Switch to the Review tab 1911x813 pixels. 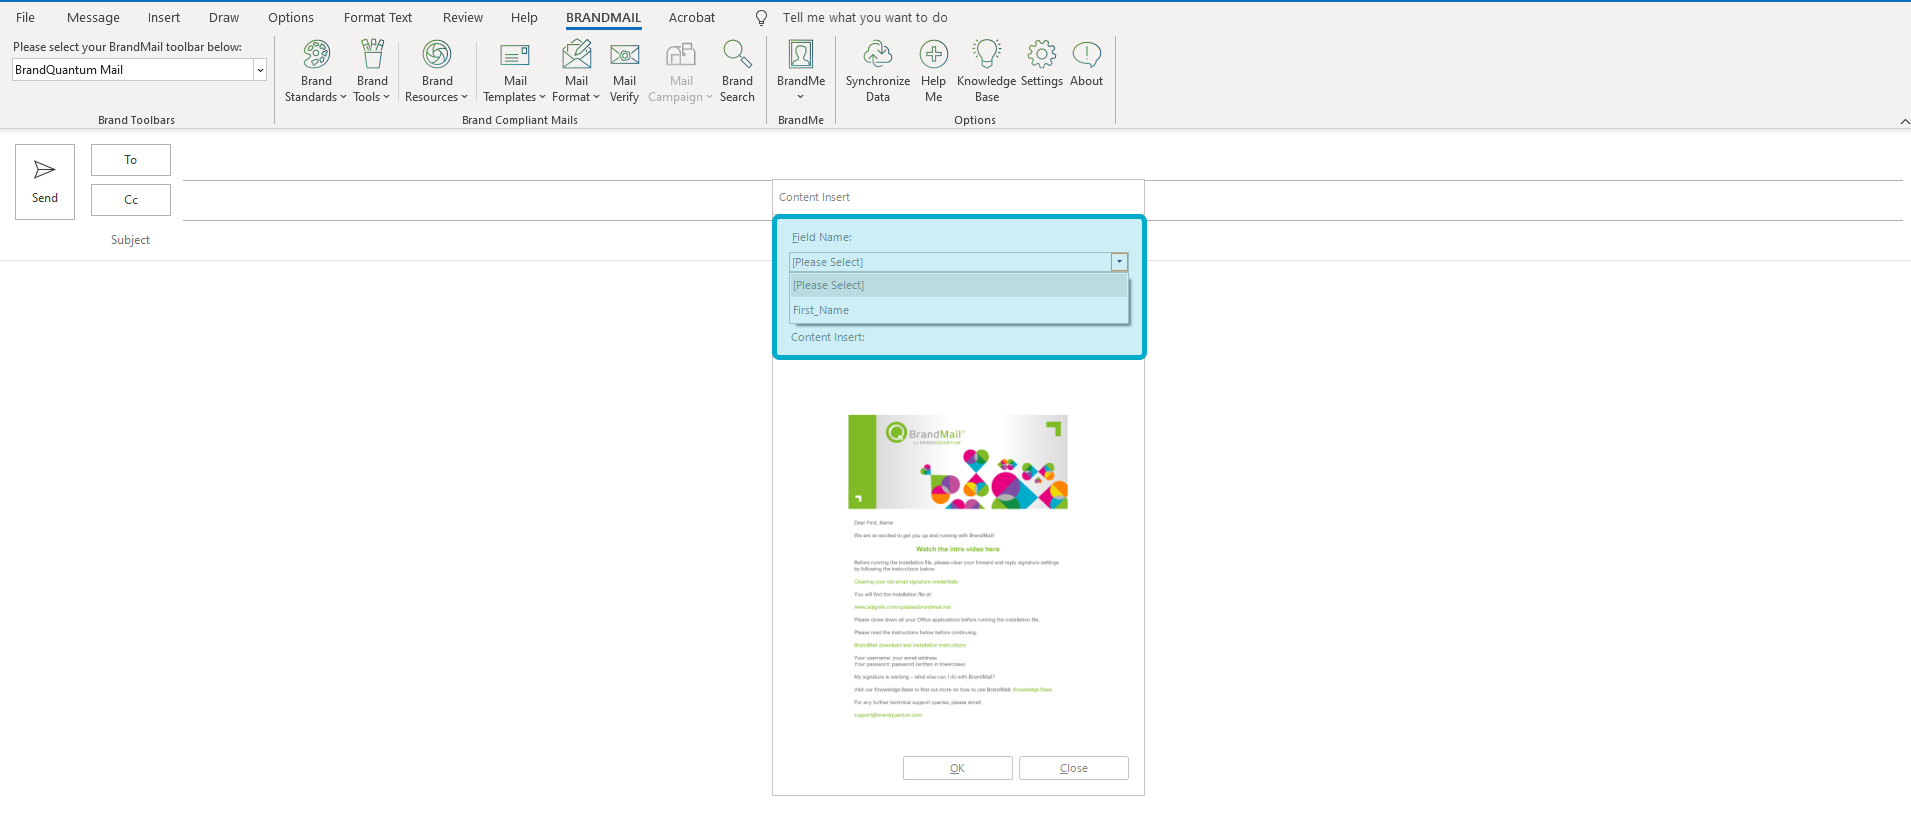pos(463,18)
